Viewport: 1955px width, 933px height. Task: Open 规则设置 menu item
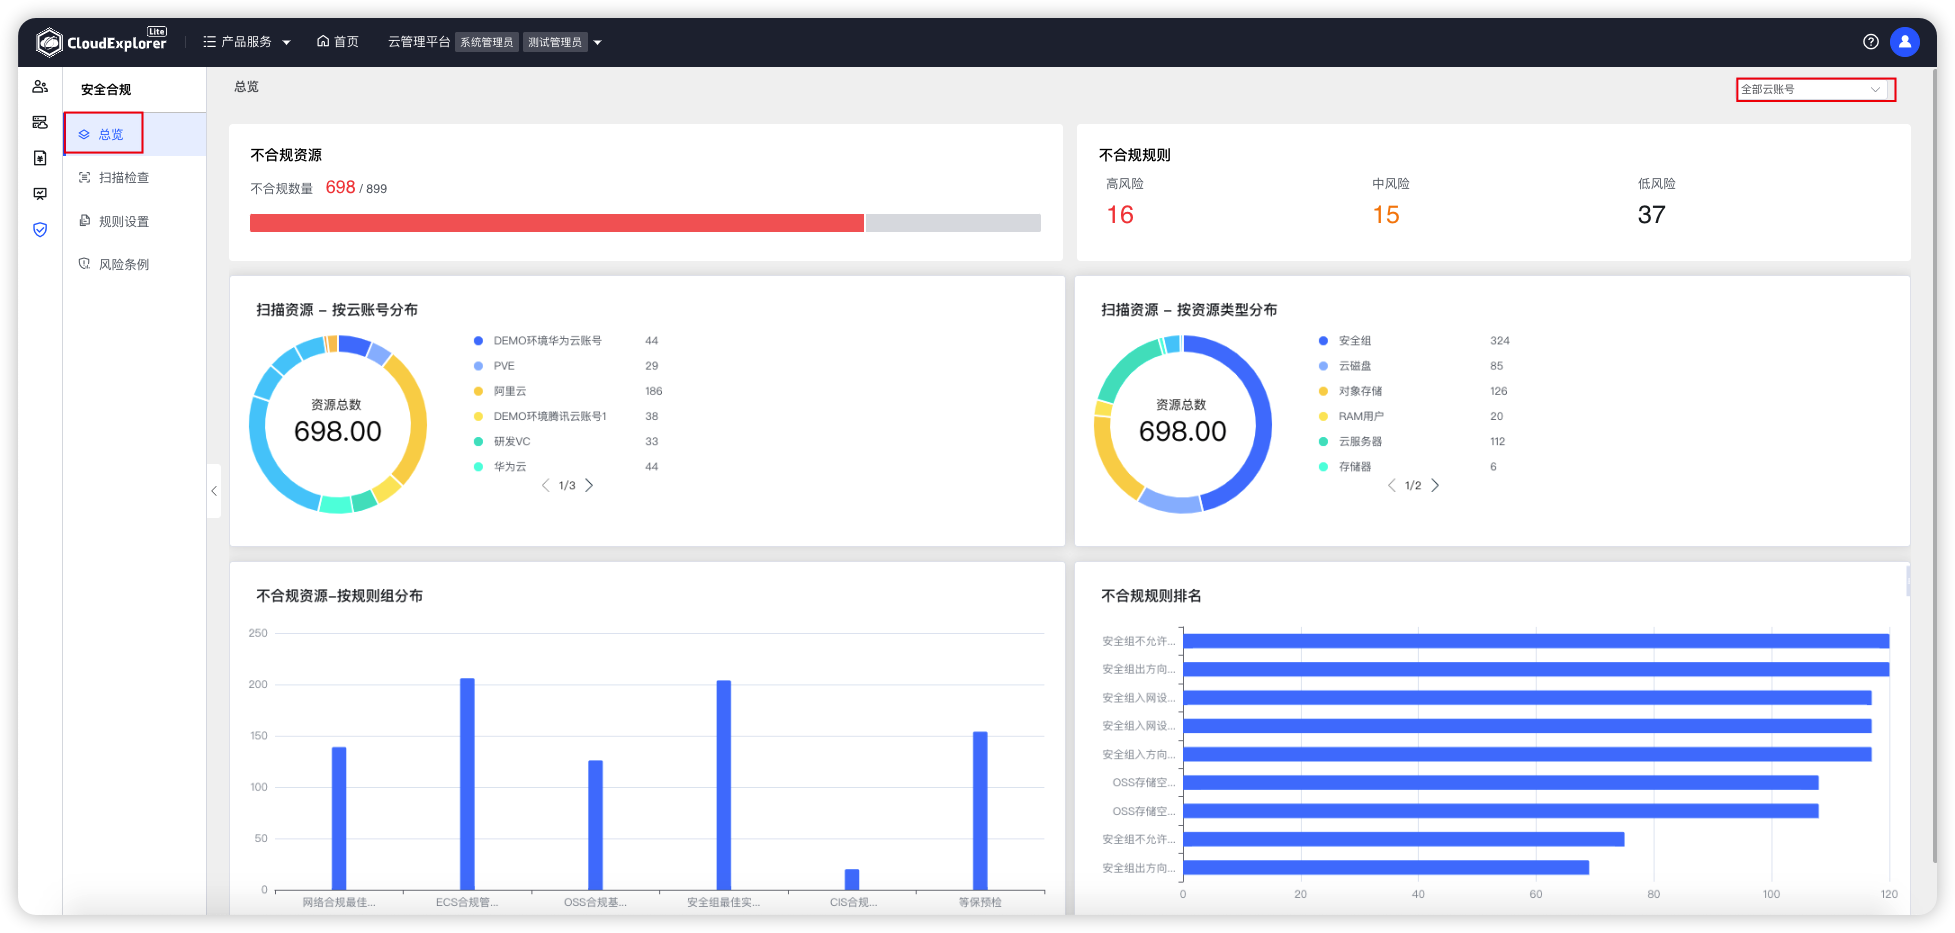click(134, 221)
